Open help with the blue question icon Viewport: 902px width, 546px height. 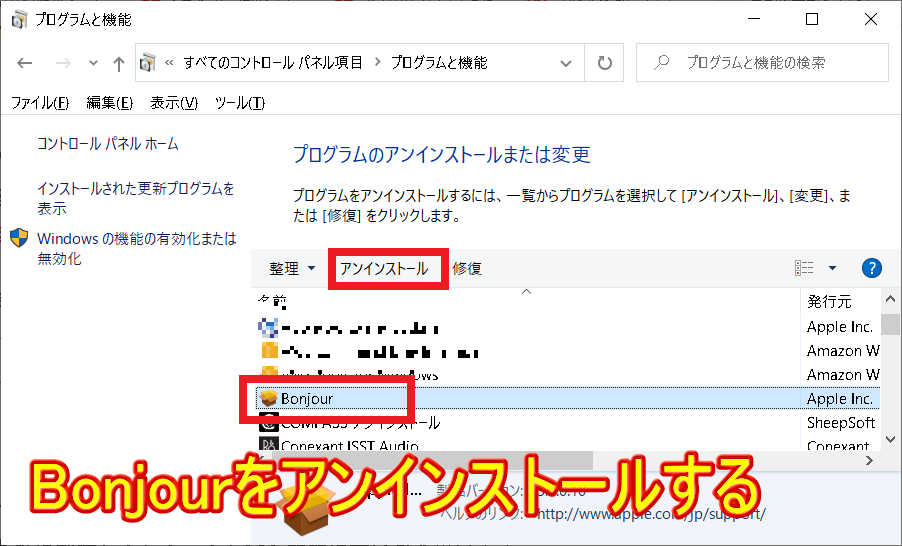point(872,268)
